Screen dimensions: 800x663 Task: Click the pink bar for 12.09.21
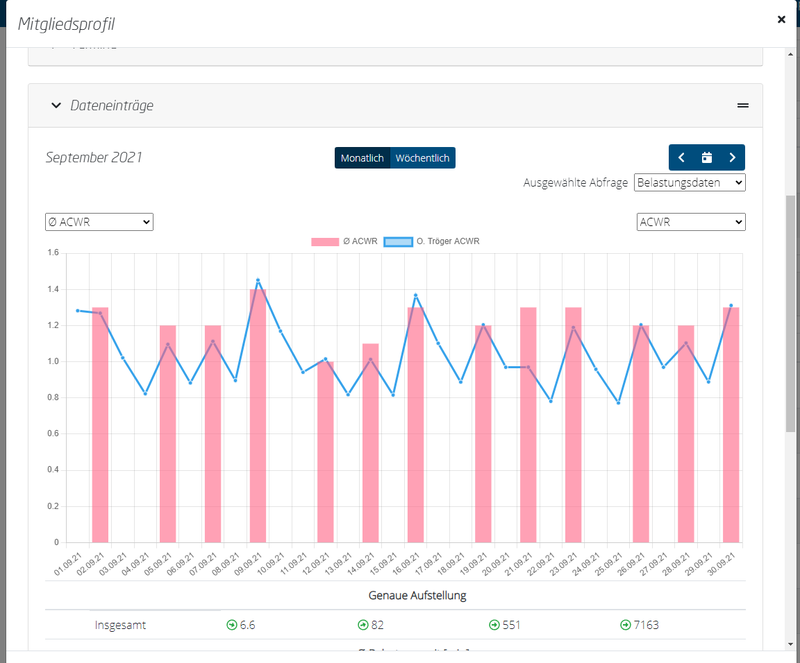click(x=326, y=452)
